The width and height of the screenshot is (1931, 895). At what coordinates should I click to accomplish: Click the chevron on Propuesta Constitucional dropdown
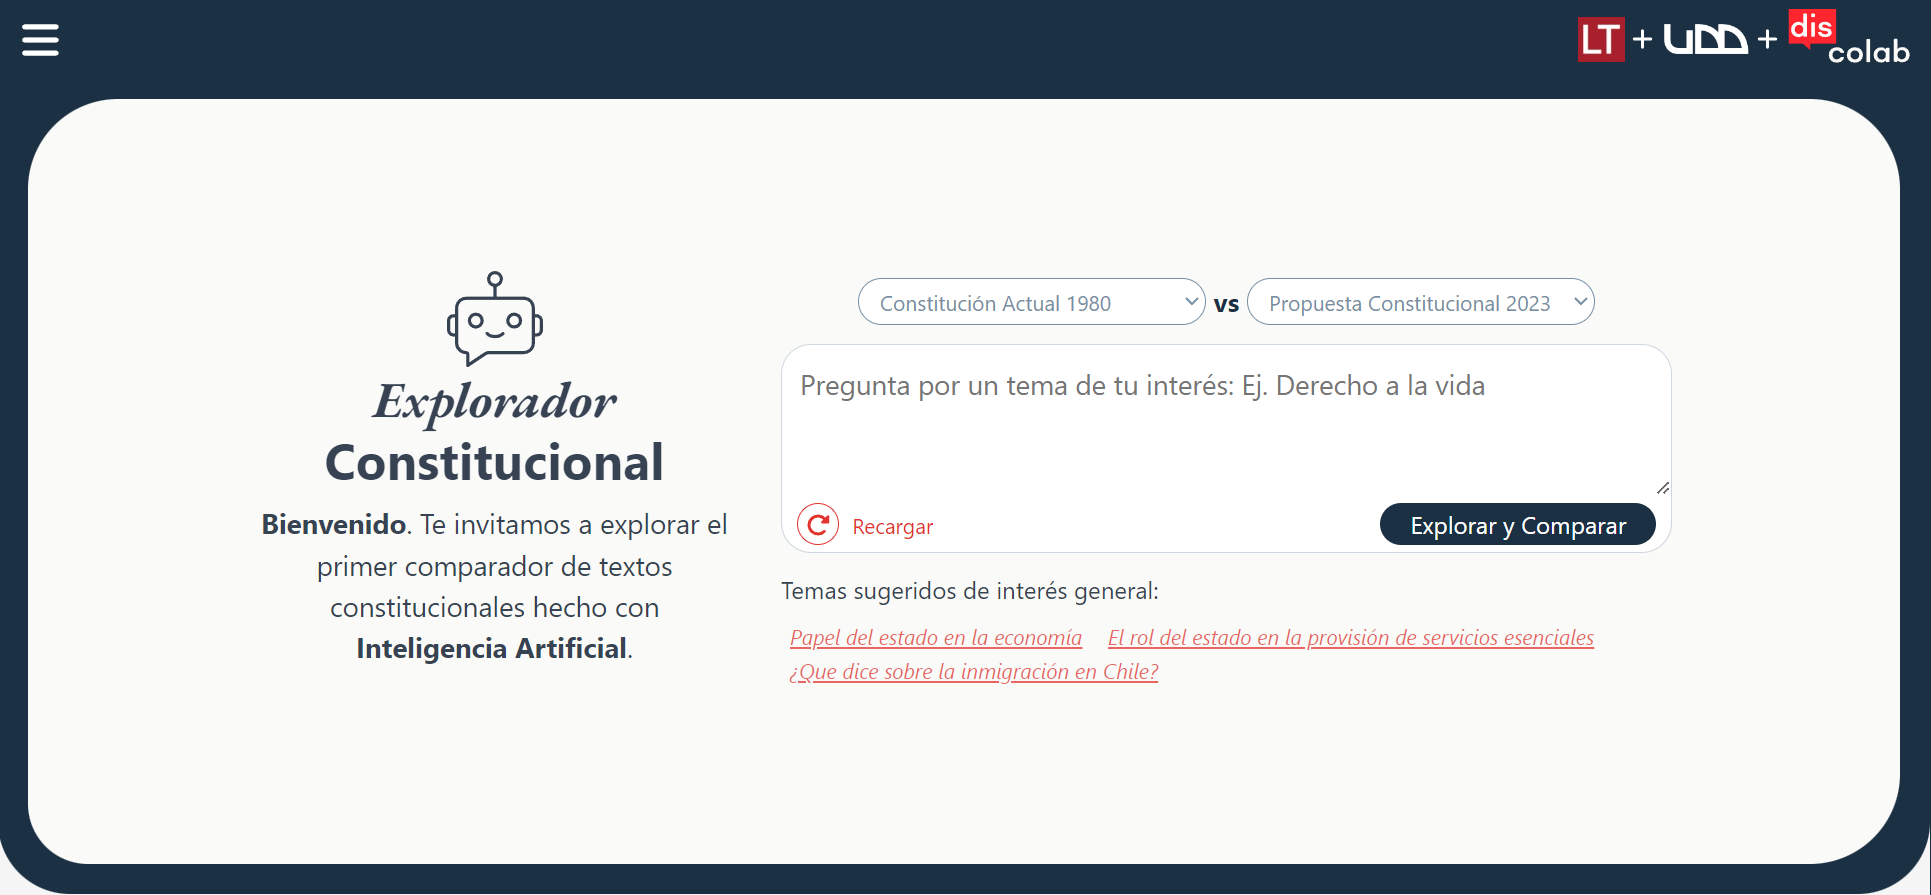point(1580,301)
